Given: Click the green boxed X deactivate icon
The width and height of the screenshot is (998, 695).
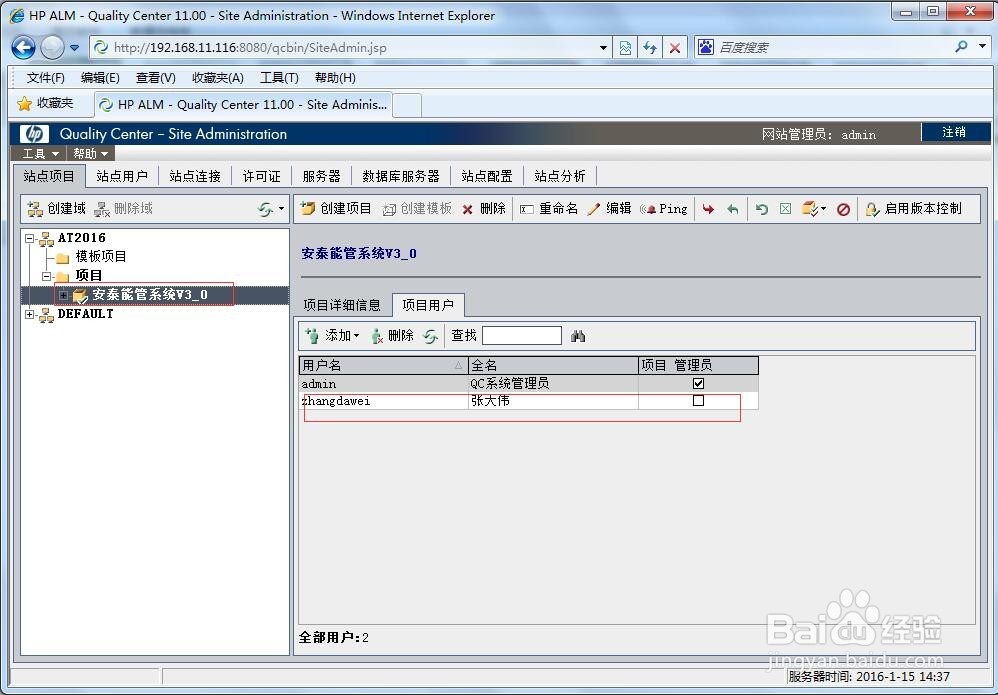Looking at the screenshot, I should pyautogui.click(x=785, y=209).
